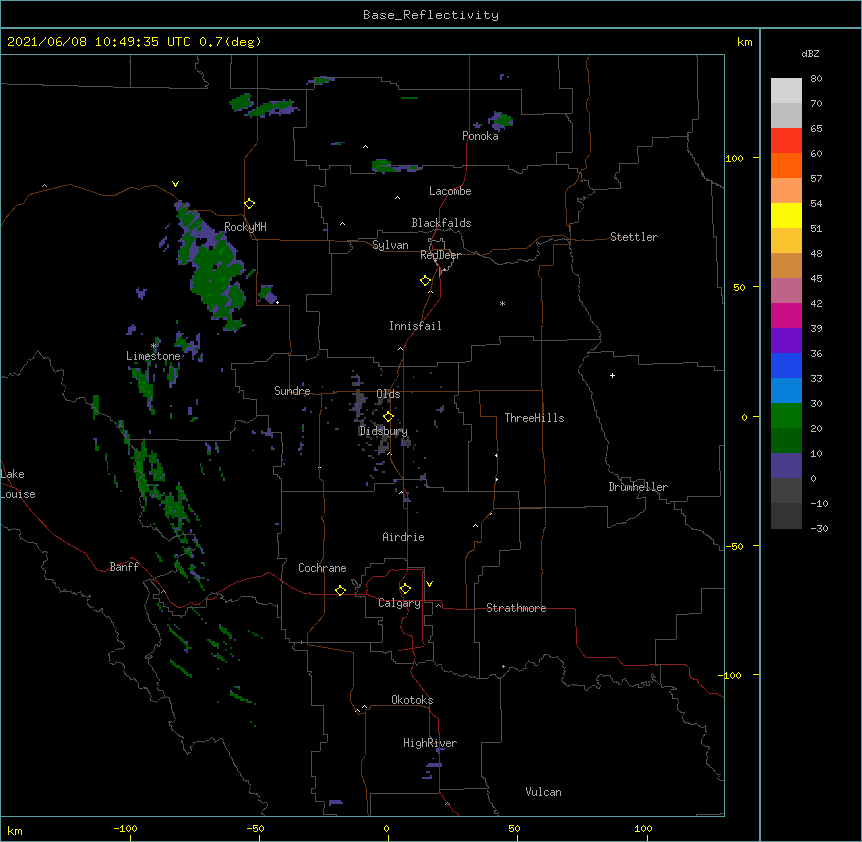Click the km unit label left of -100
The height and width of the screenshot is (842, 862).
15,830
